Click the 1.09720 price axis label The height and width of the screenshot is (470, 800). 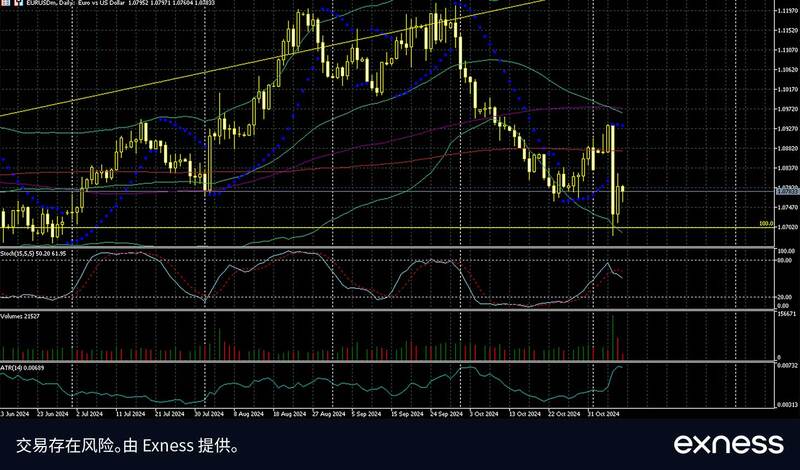point(786,109)
